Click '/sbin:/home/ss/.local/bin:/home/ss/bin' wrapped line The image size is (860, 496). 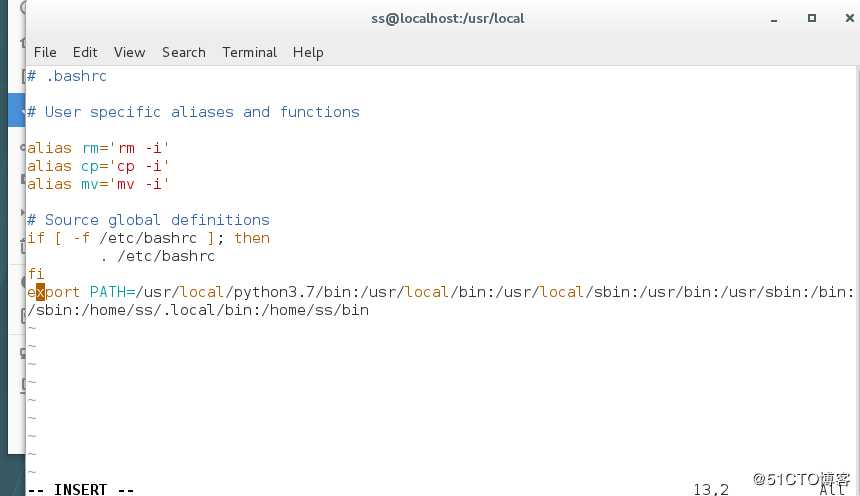tap(198, 311)
